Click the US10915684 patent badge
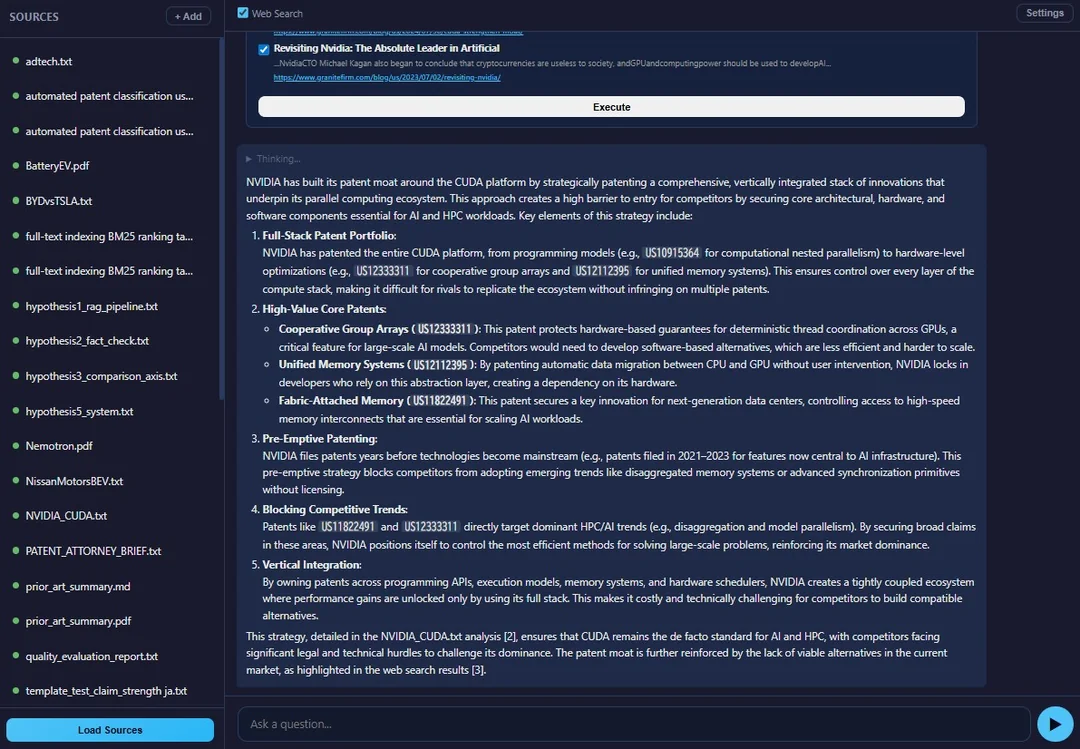1080x749 pixels. click(x=672, y=251)
